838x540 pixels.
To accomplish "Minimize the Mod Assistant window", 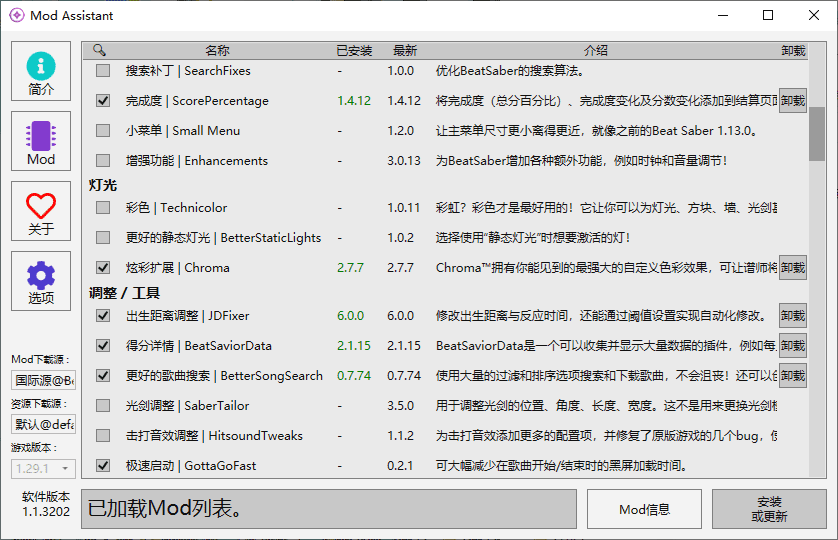I will [x=723, y=15].
